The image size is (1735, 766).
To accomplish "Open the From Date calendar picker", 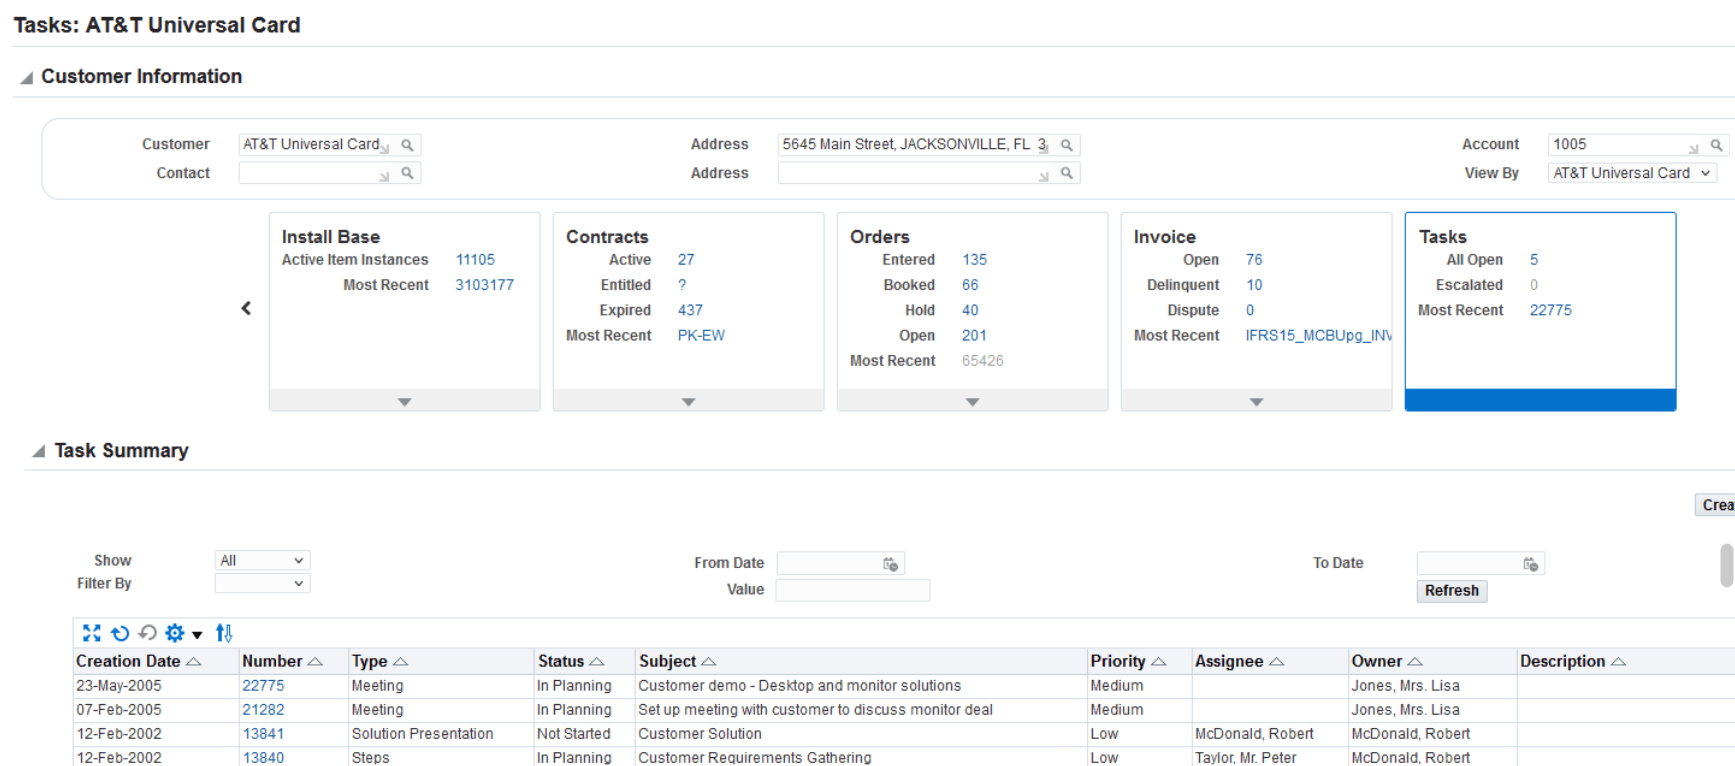I will 891,564.
